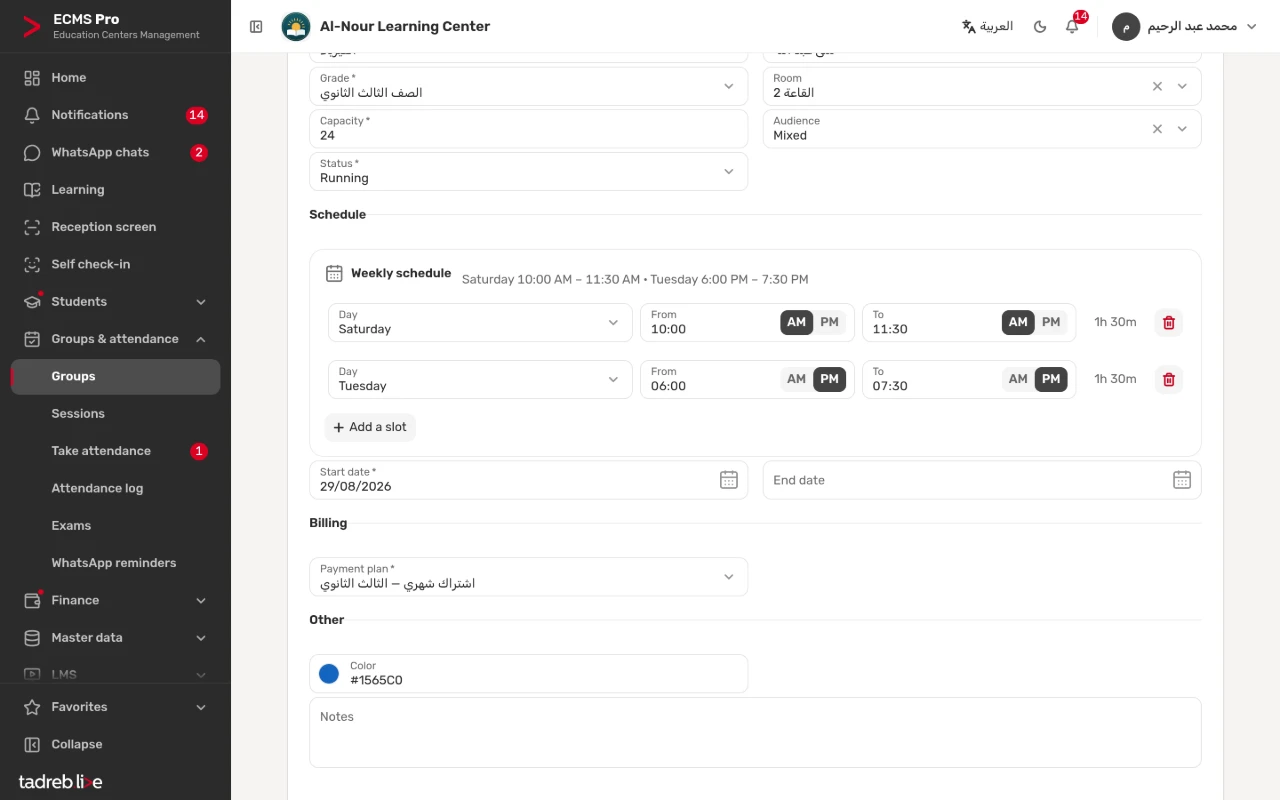The image size is (1280, 800).
Task: Click the Collapse sidebar icon
Action: point(32,744)
